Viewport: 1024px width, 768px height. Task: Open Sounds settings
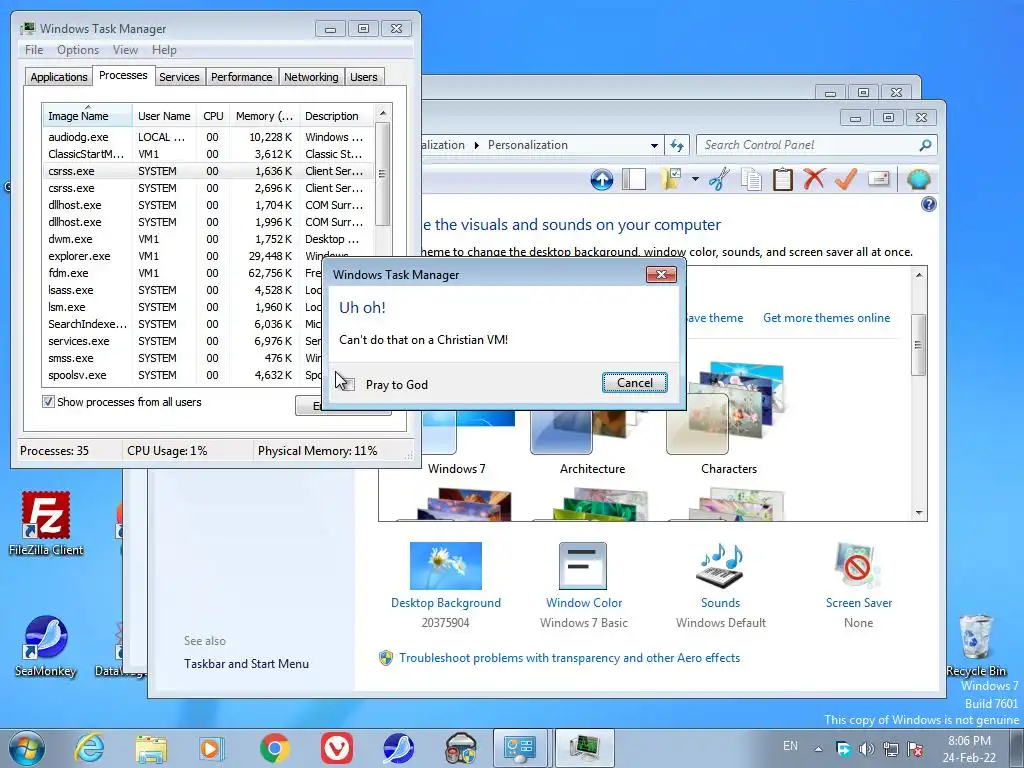(720, 584)
